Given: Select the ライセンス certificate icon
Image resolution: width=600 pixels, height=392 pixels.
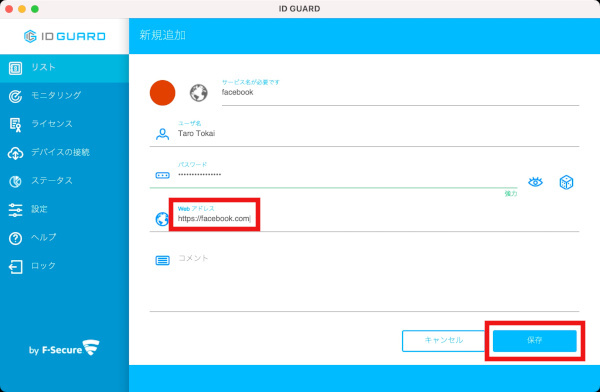Looking at the screenshot, I should tap(15, 125).
